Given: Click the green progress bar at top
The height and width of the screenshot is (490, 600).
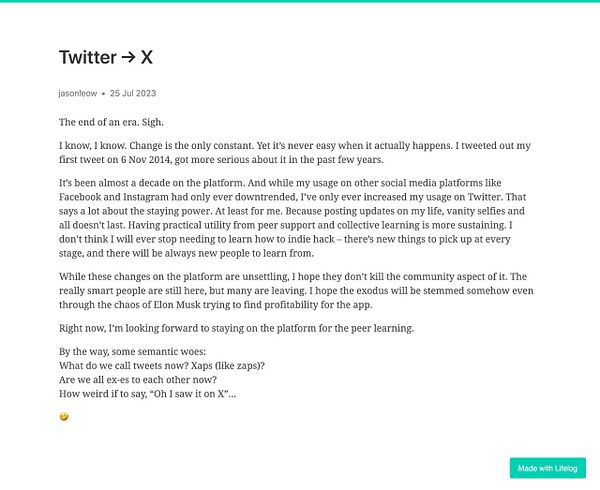Looking at the screenshot, I should pos(300,1).
